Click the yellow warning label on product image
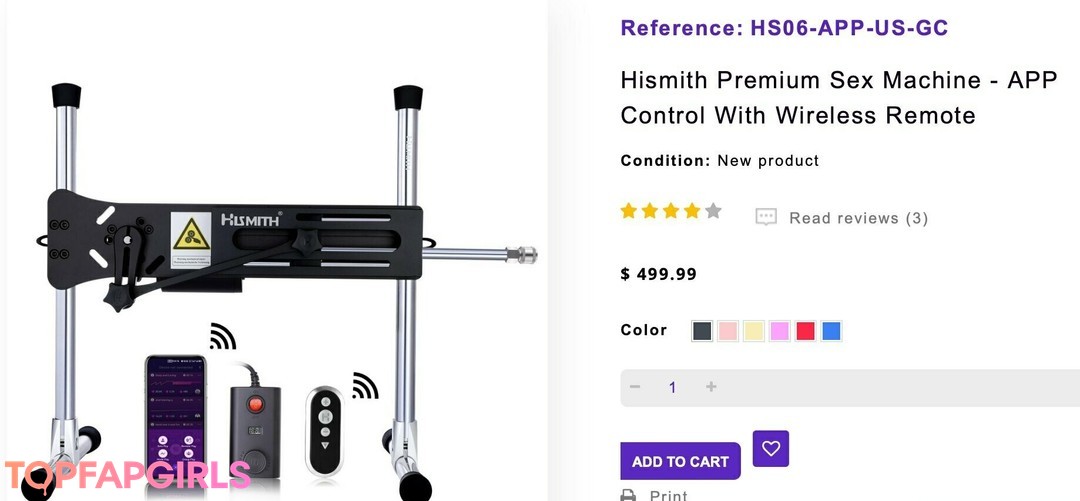The image size is (1080, 501). pos(191,240)
